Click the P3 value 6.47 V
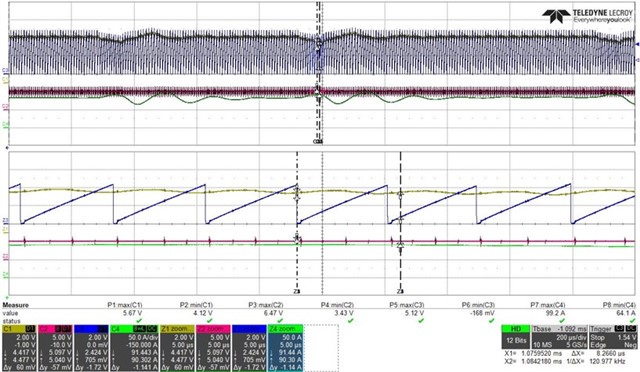Viewport: 640px width, 372px height. pyautogui.click(x=273, y=313)
